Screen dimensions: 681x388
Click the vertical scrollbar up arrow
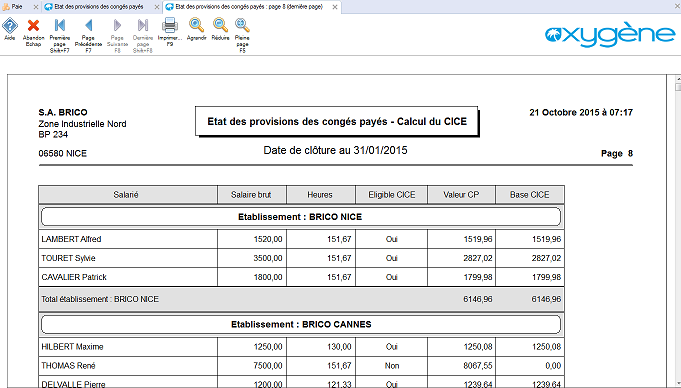(x=678, y=79)
